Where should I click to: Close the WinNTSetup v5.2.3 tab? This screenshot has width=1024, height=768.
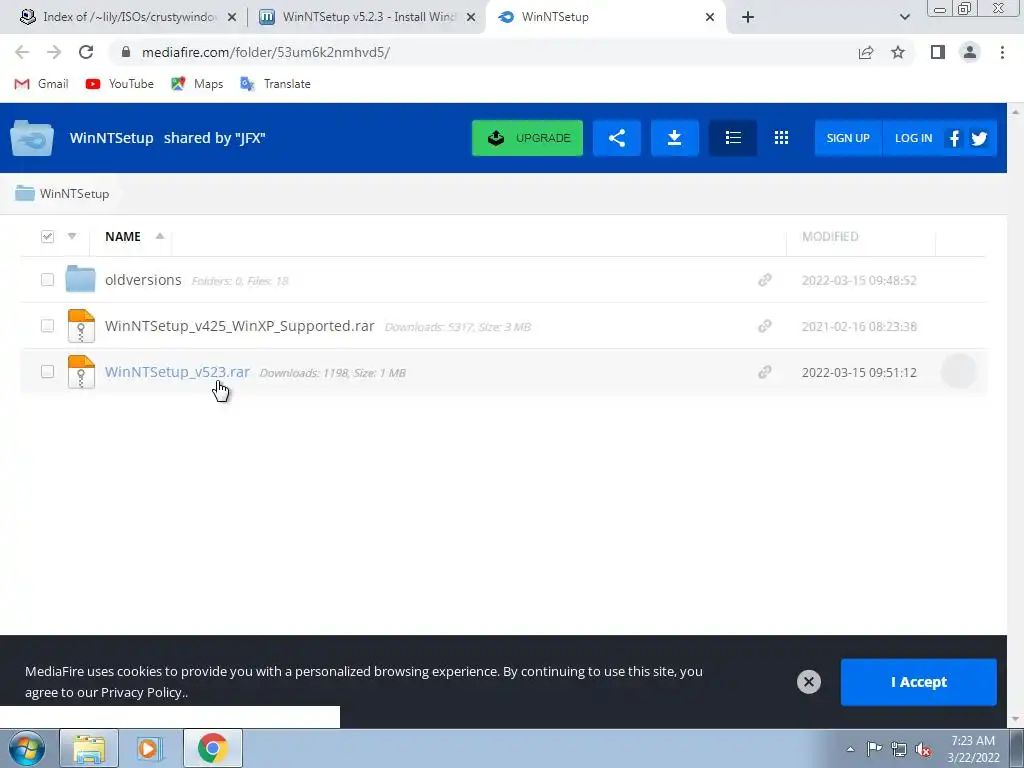(x=471, y=18)
